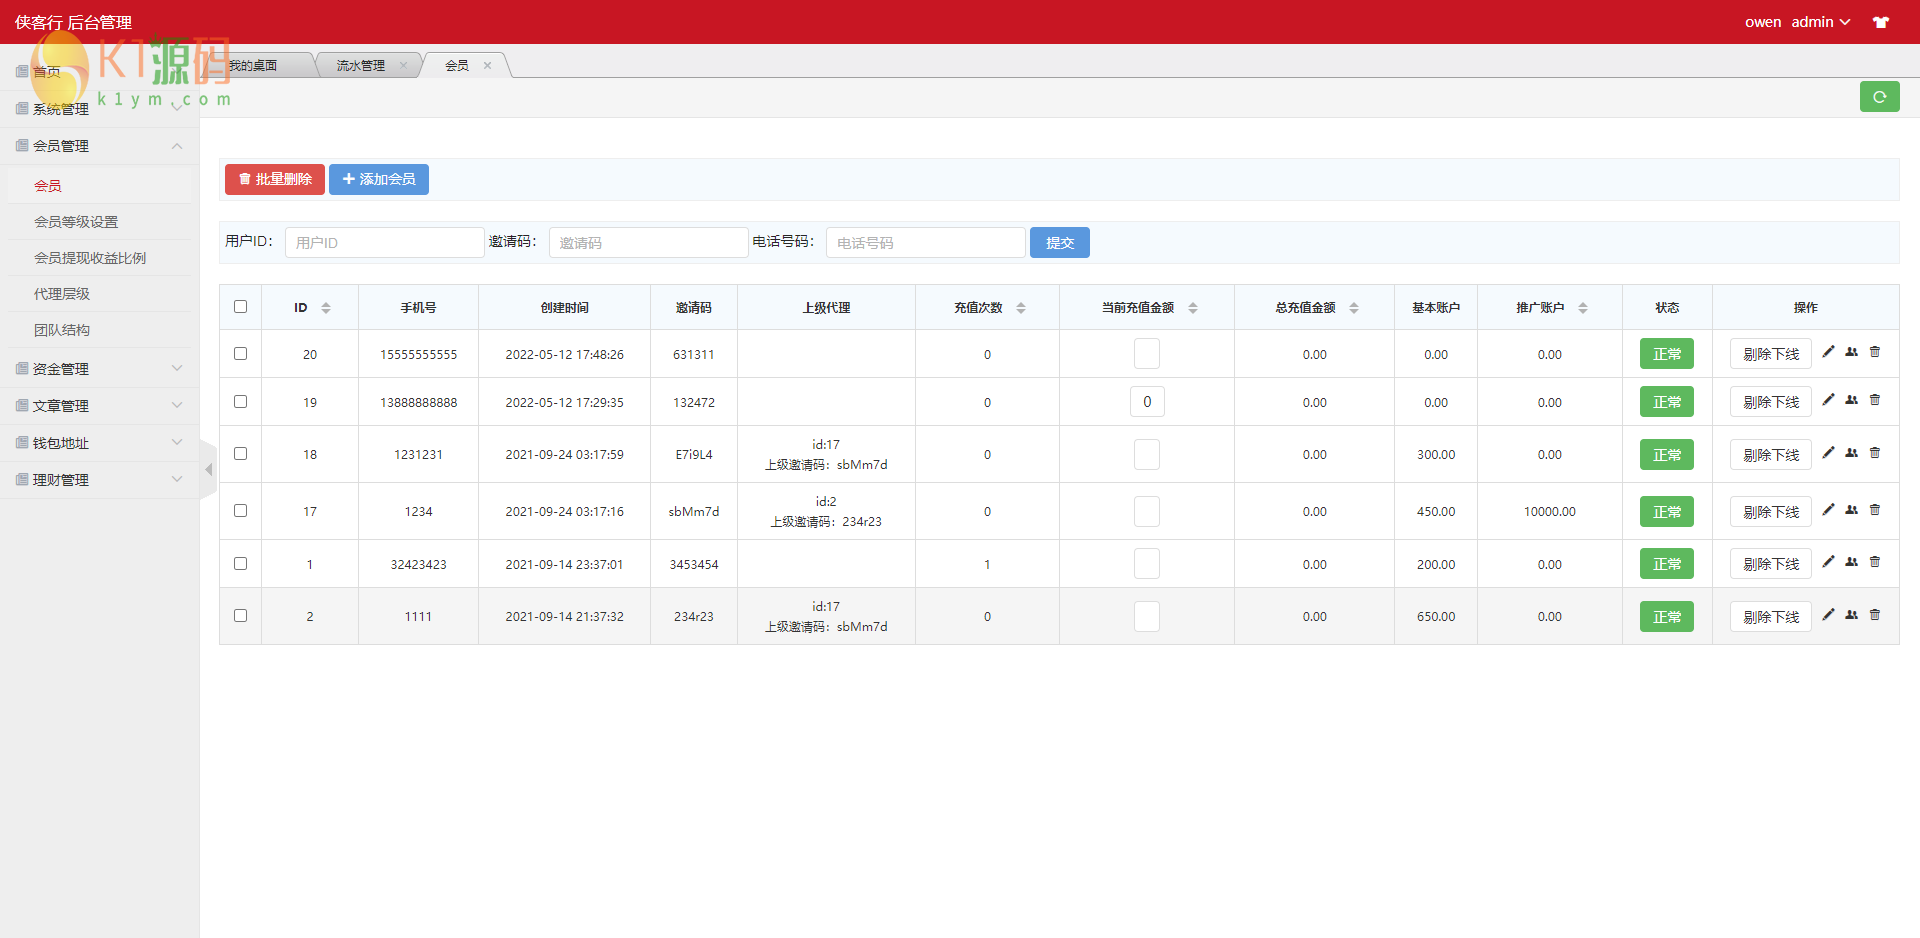Expand the 理财管理 sidebar section
This screenshot has height=938, width=1920.
pyautogui.click(x=98, y=480)
